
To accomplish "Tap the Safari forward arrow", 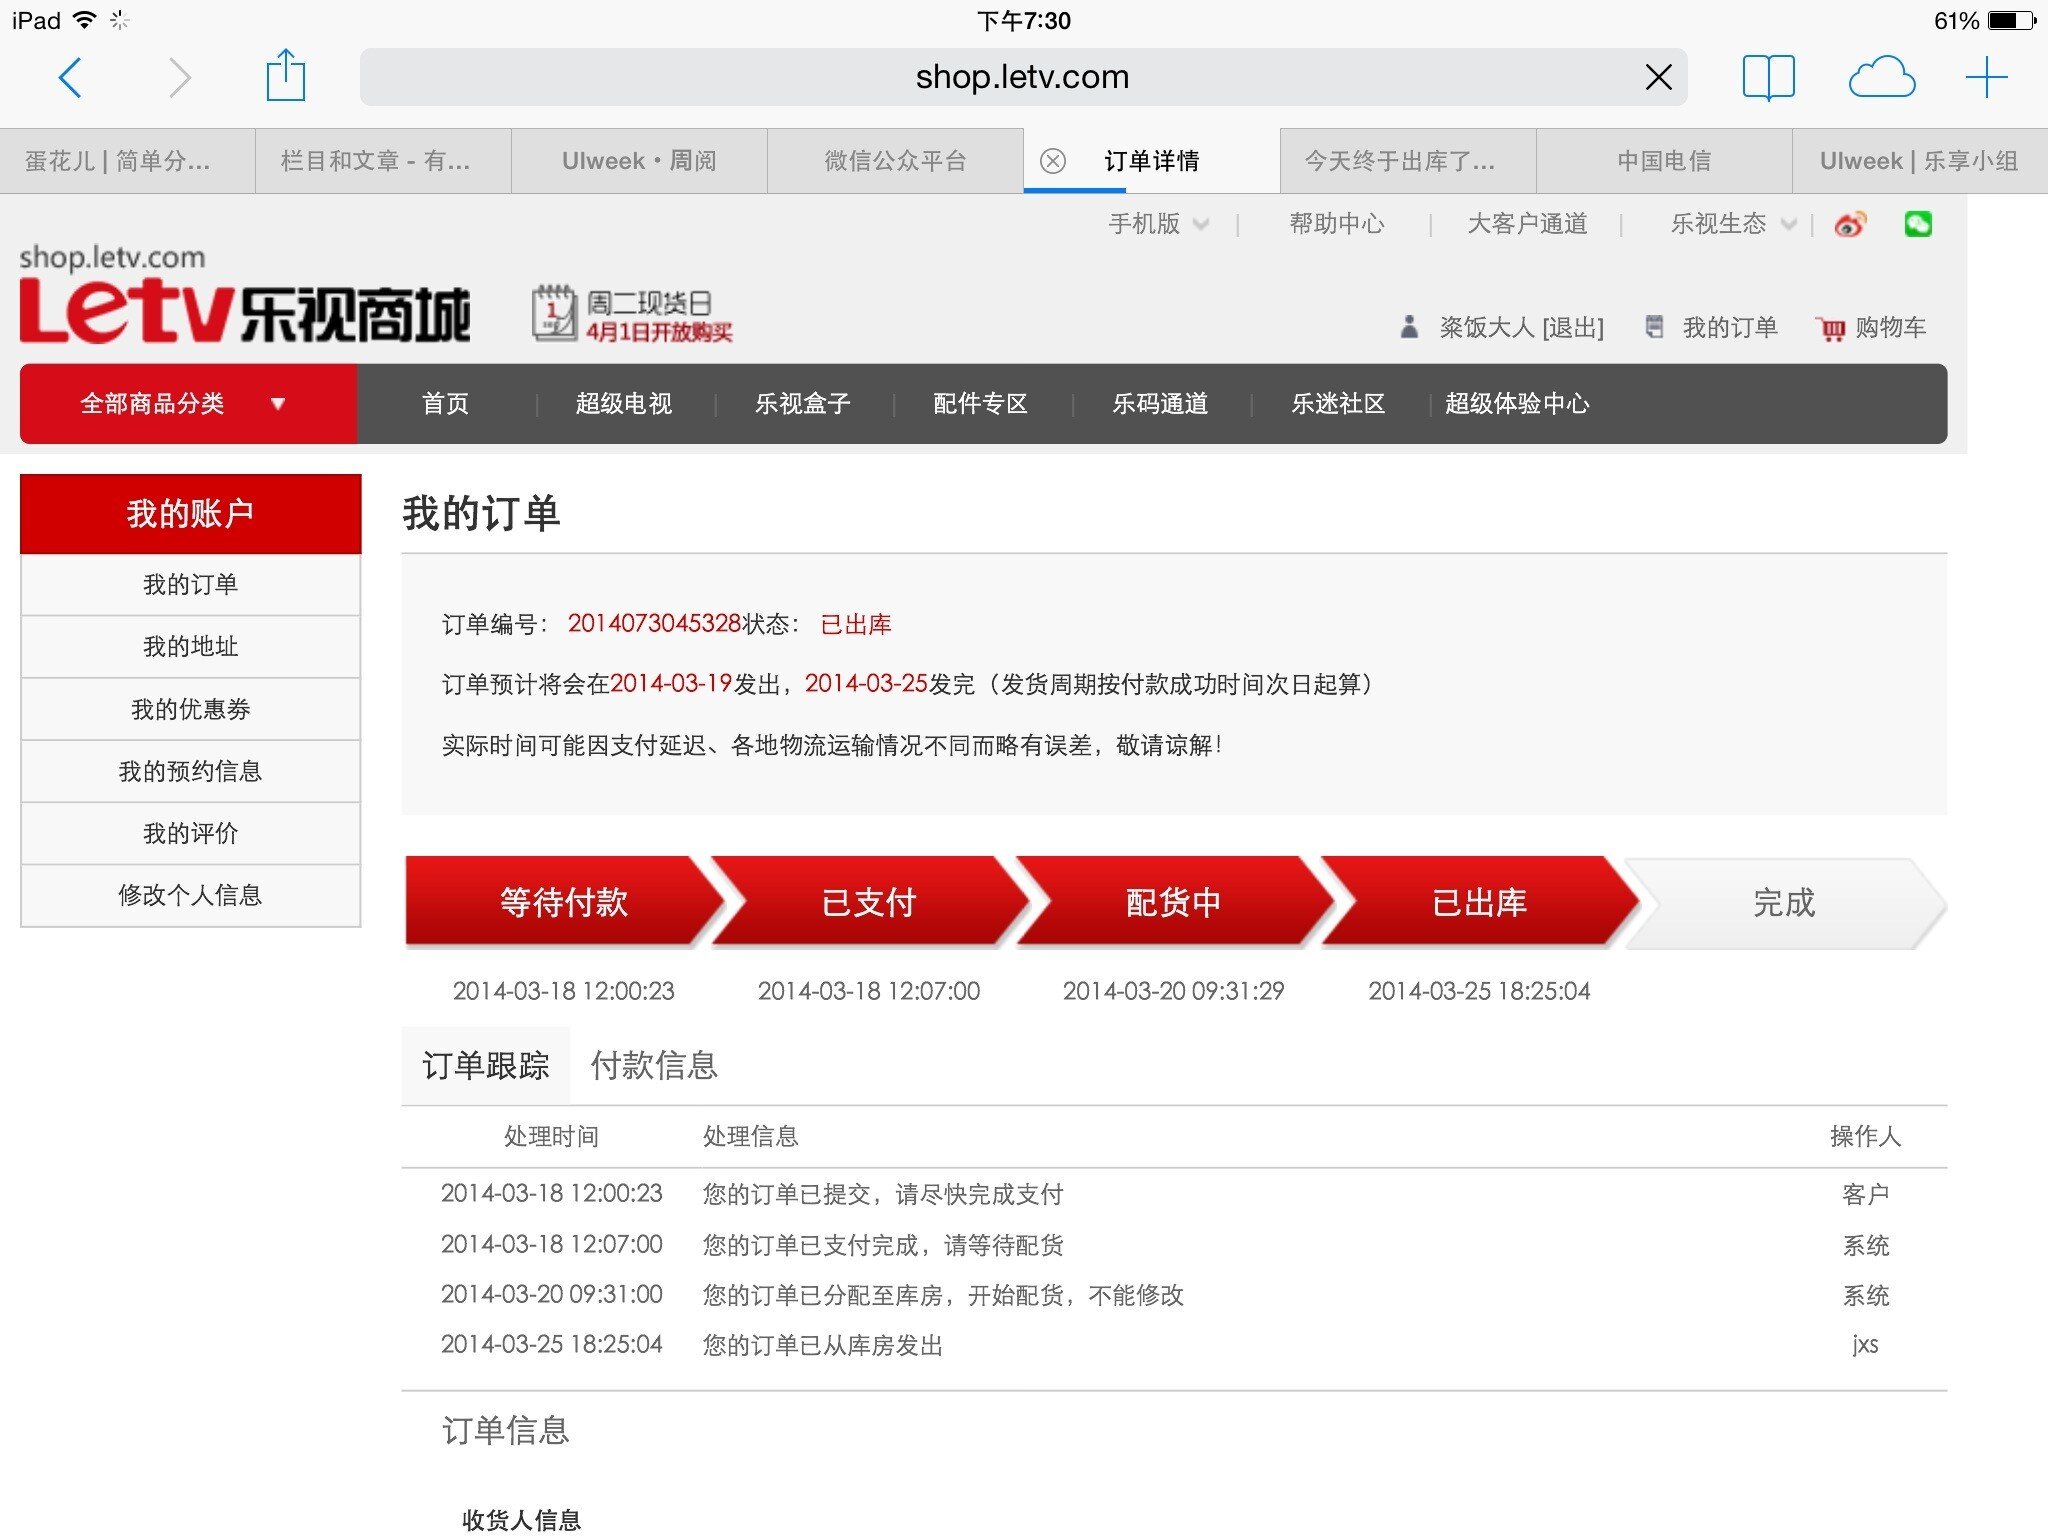I will [179, 77].
